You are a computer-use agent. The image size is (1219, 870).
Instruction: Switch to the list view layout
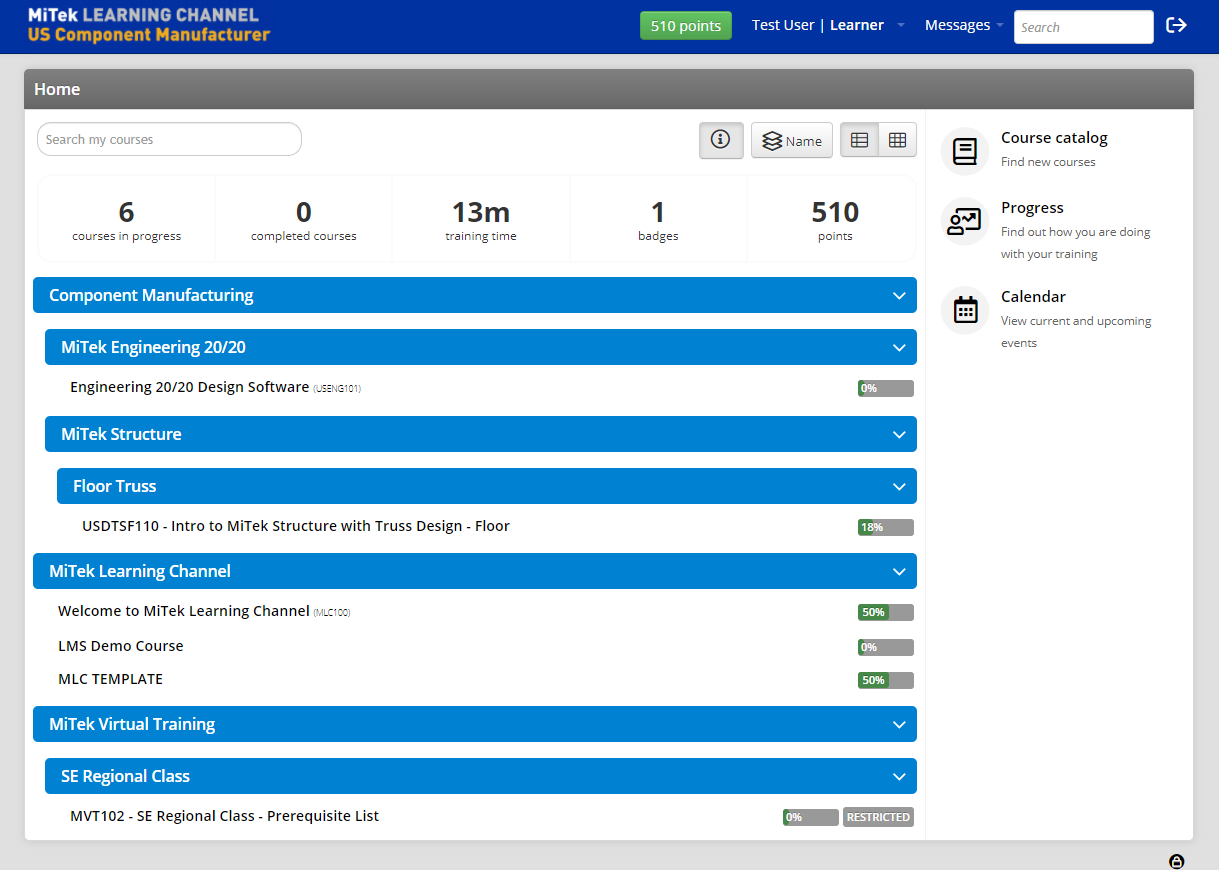pyautogui.click(x=859, y=141)
